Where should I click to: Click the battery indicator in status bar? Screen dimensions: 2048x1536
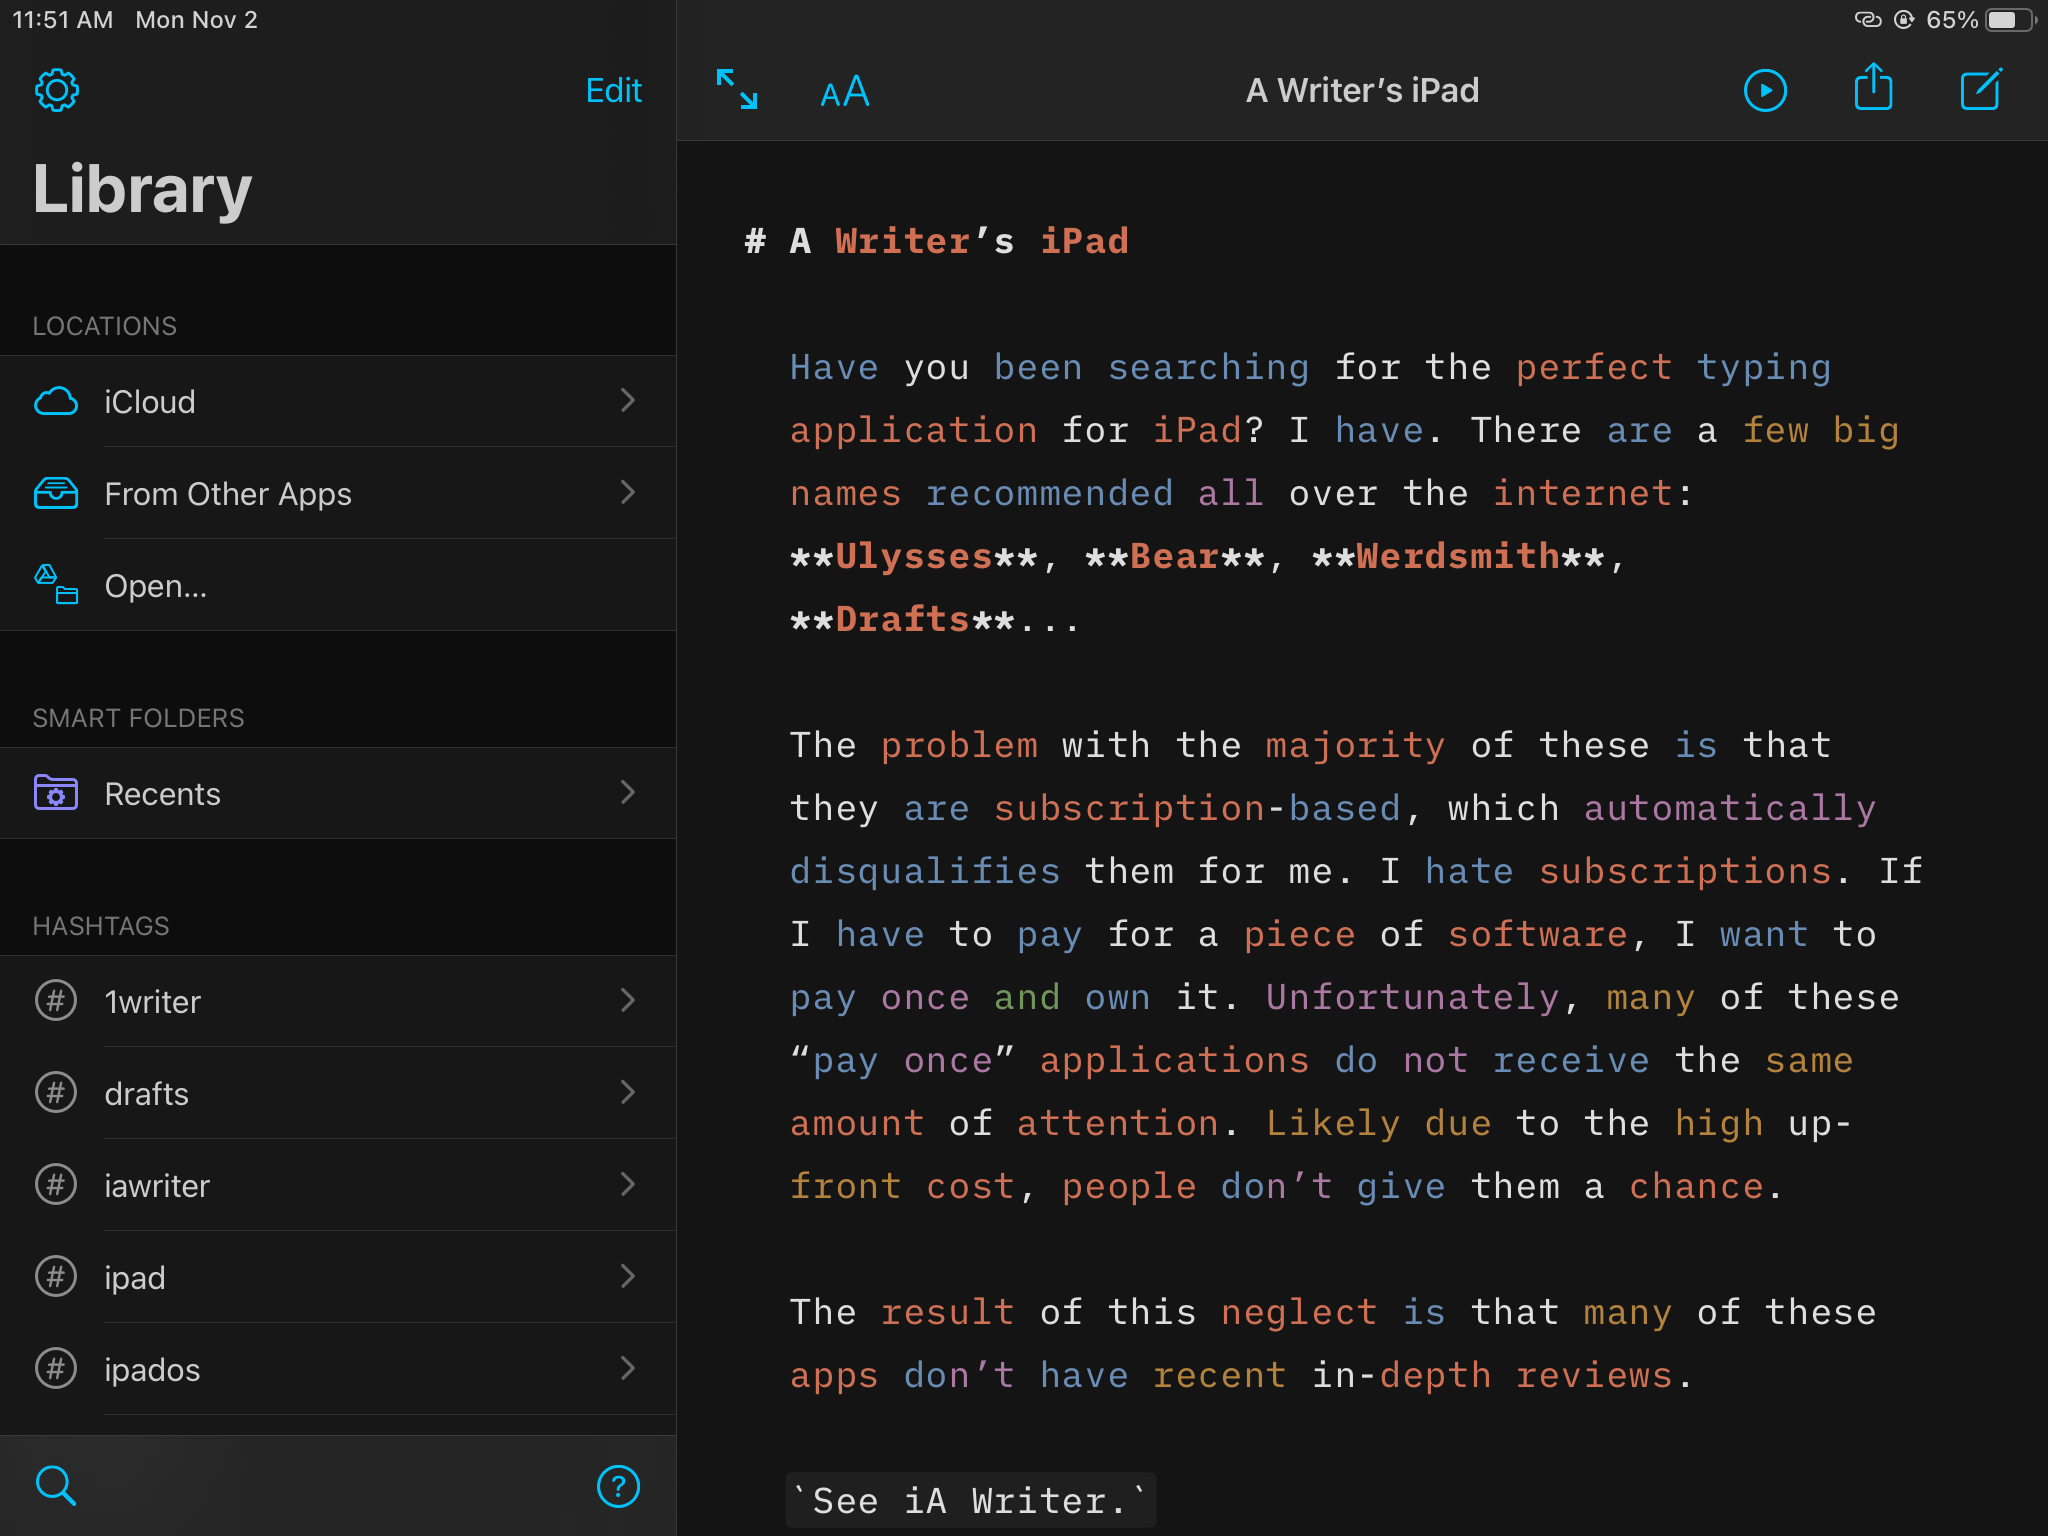coord(2011,20)
